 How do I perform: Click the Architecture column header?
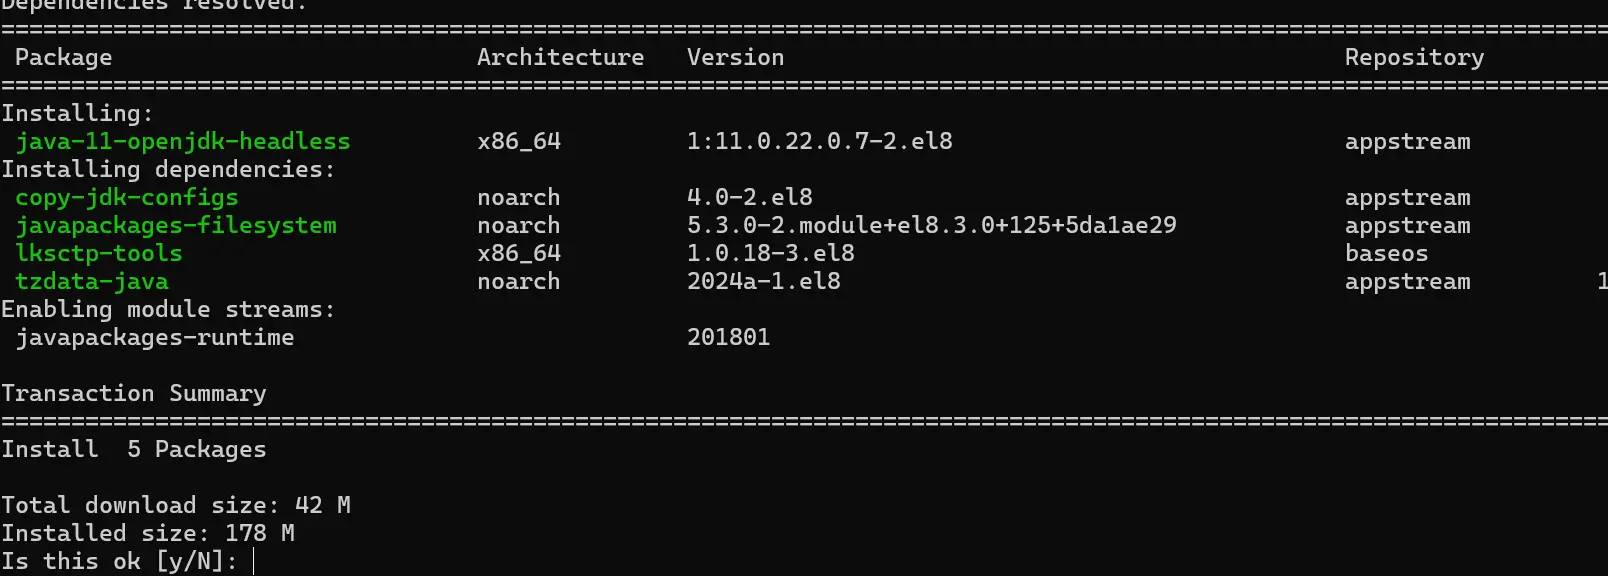pos(561,58)
